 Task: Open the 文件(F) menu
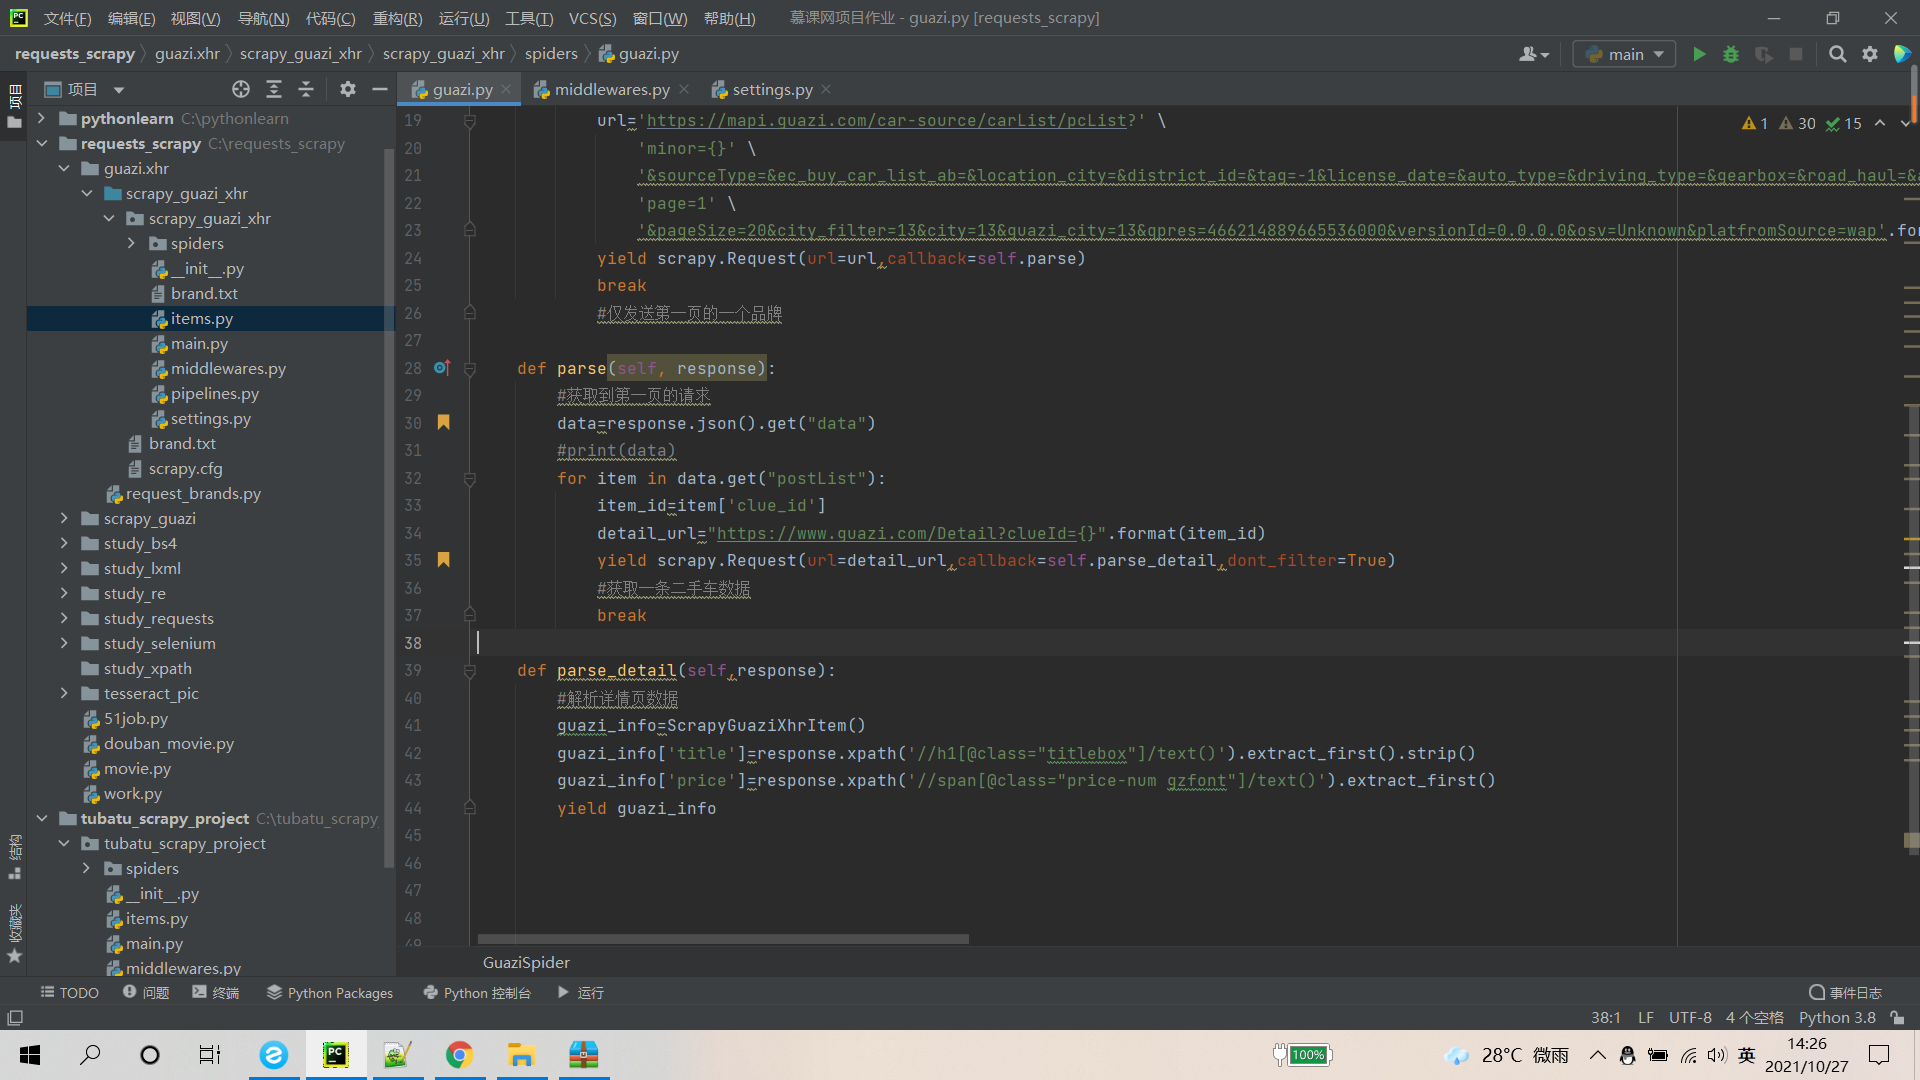[67, 18]
